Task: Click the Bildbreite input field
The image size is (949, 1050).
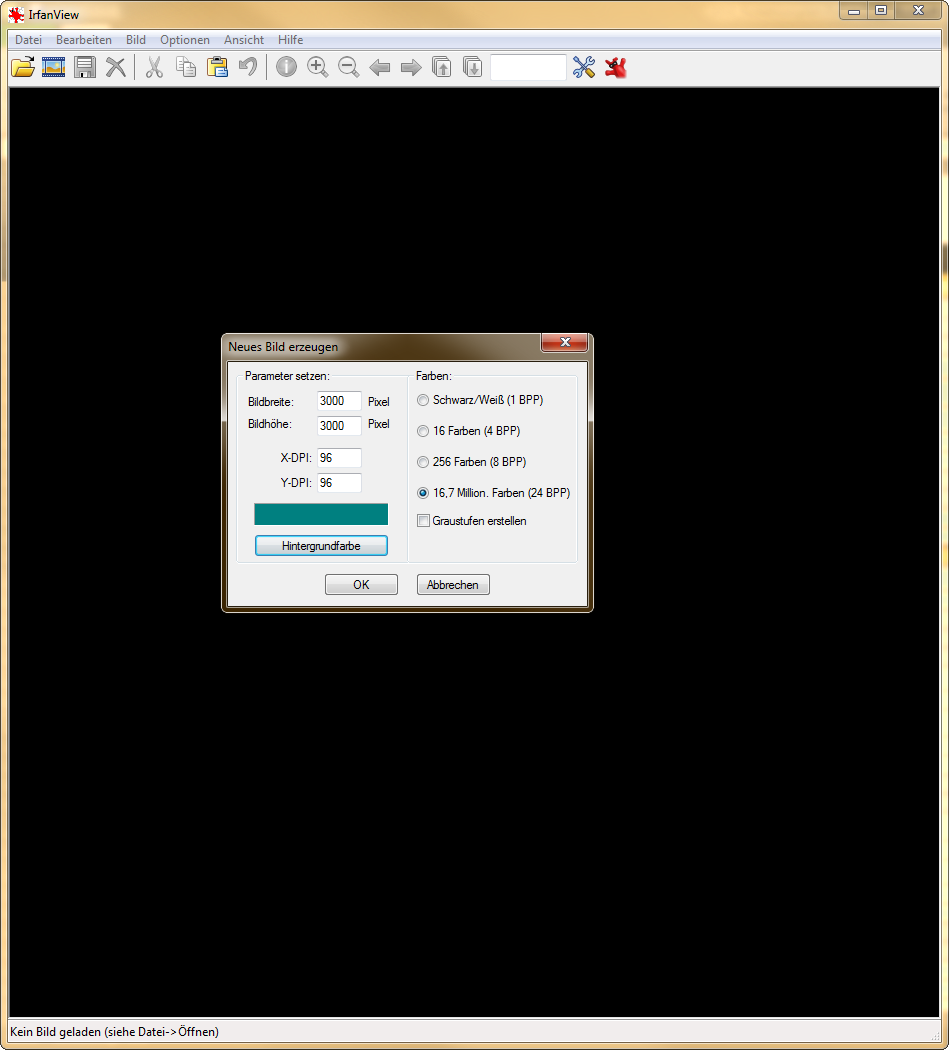Action: pos(339,401)
